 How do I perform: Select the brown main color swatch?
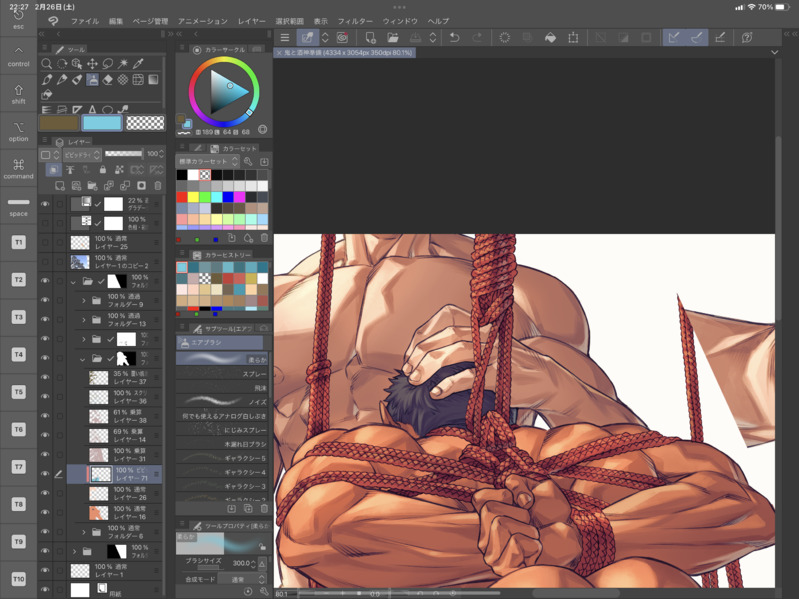pyautogui.click(x=59, y=123)
